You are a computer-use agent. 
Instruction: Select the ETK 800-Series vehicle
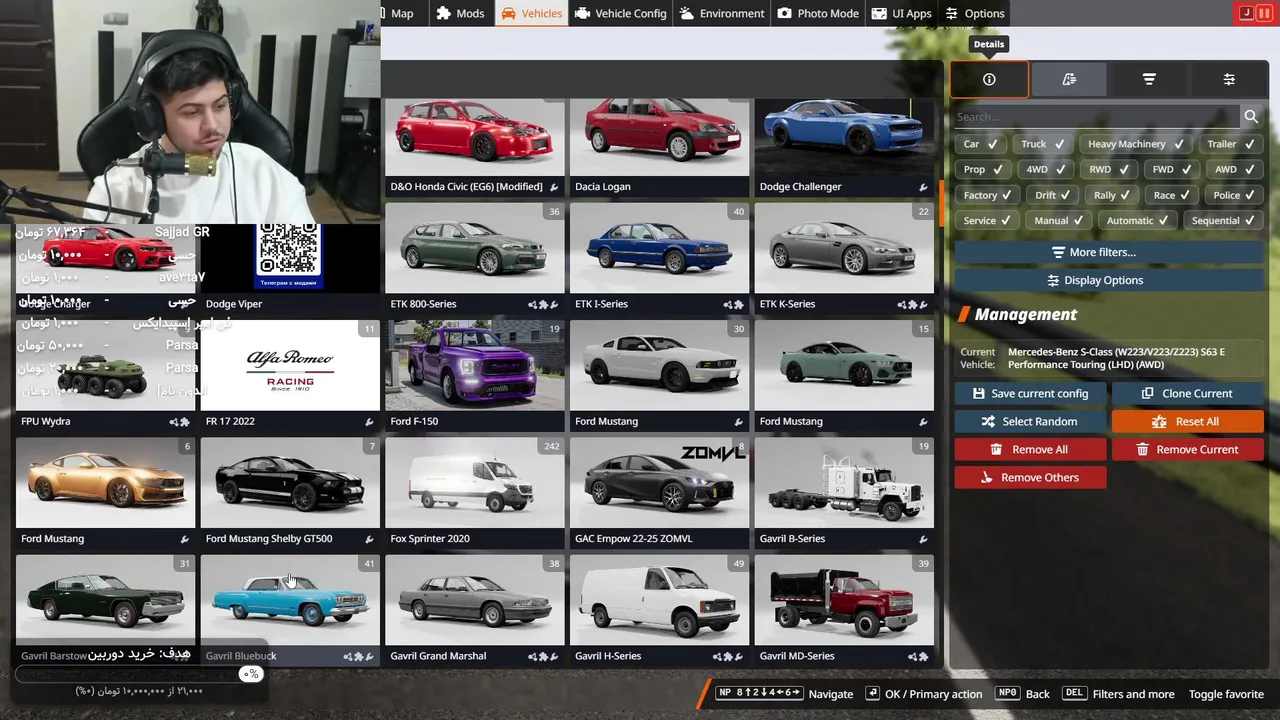474,258
